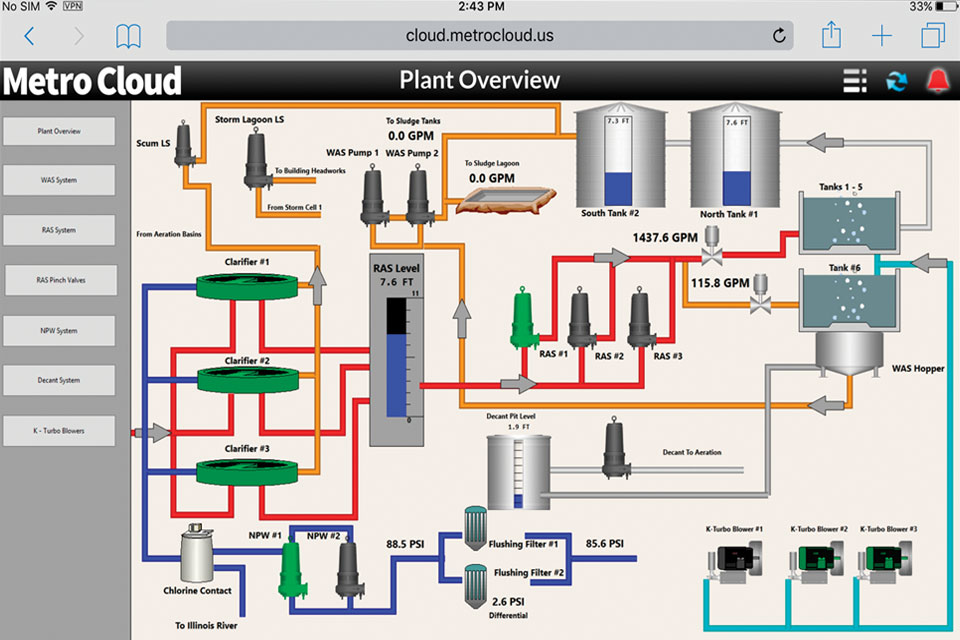This screenshot has width=960, height=640.
Task: Open the WAS System page
Action: pos(59,181)
